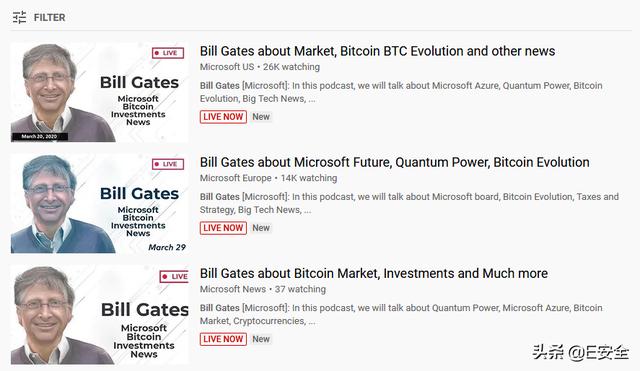The image size is (640, 371).
Task: Click New badge on Microsoft Europe result
Action: click(x=261, y=228)
